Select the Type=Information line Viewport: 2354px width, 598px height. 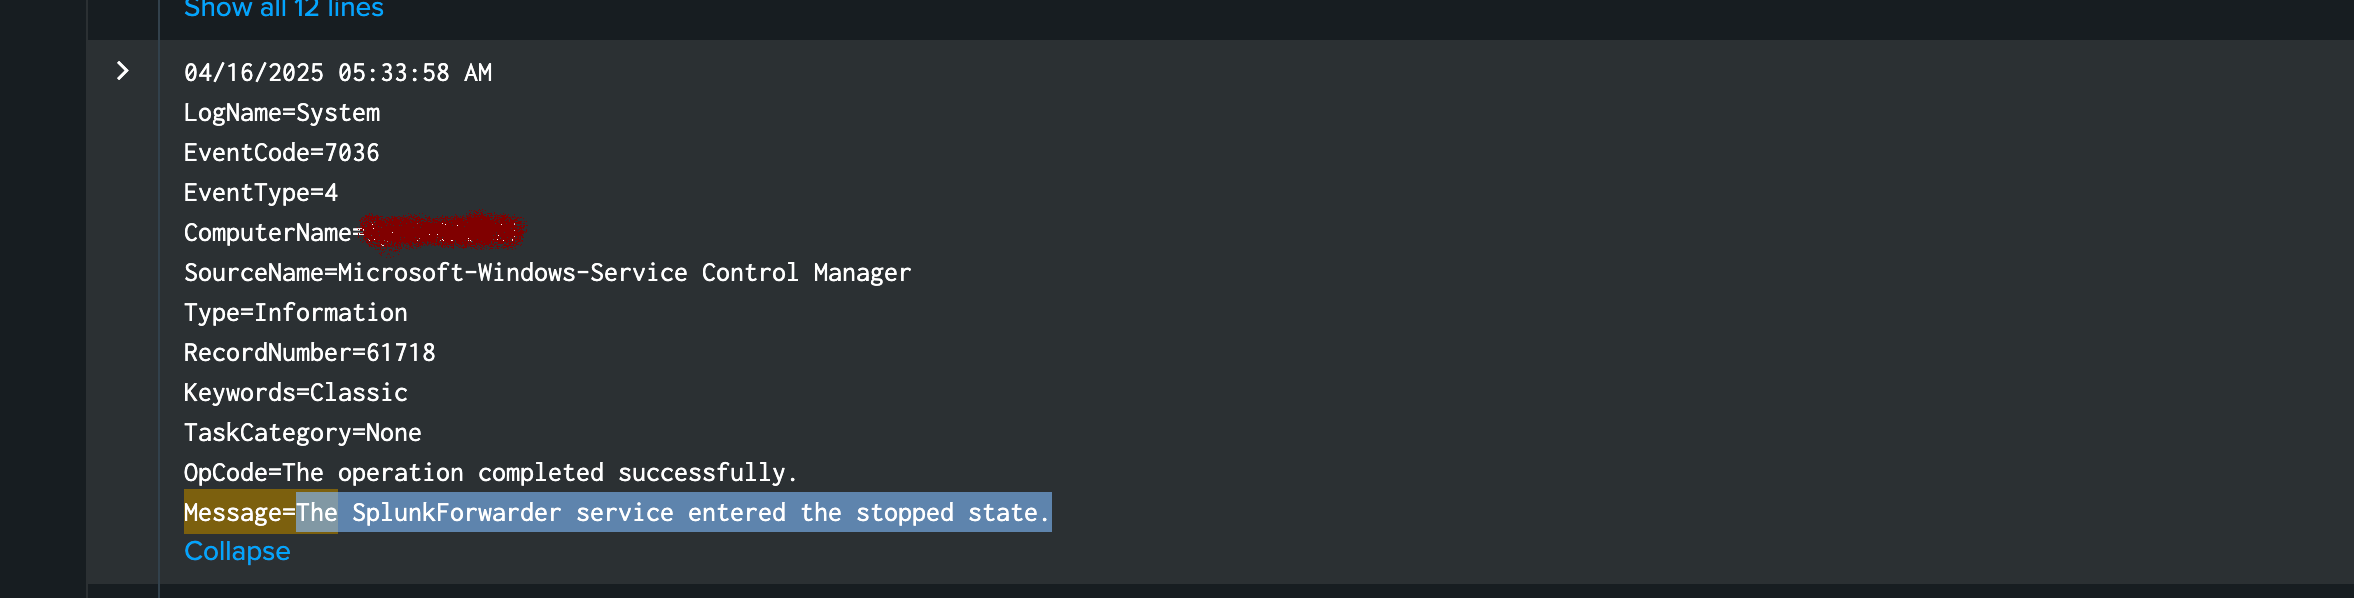295,313
